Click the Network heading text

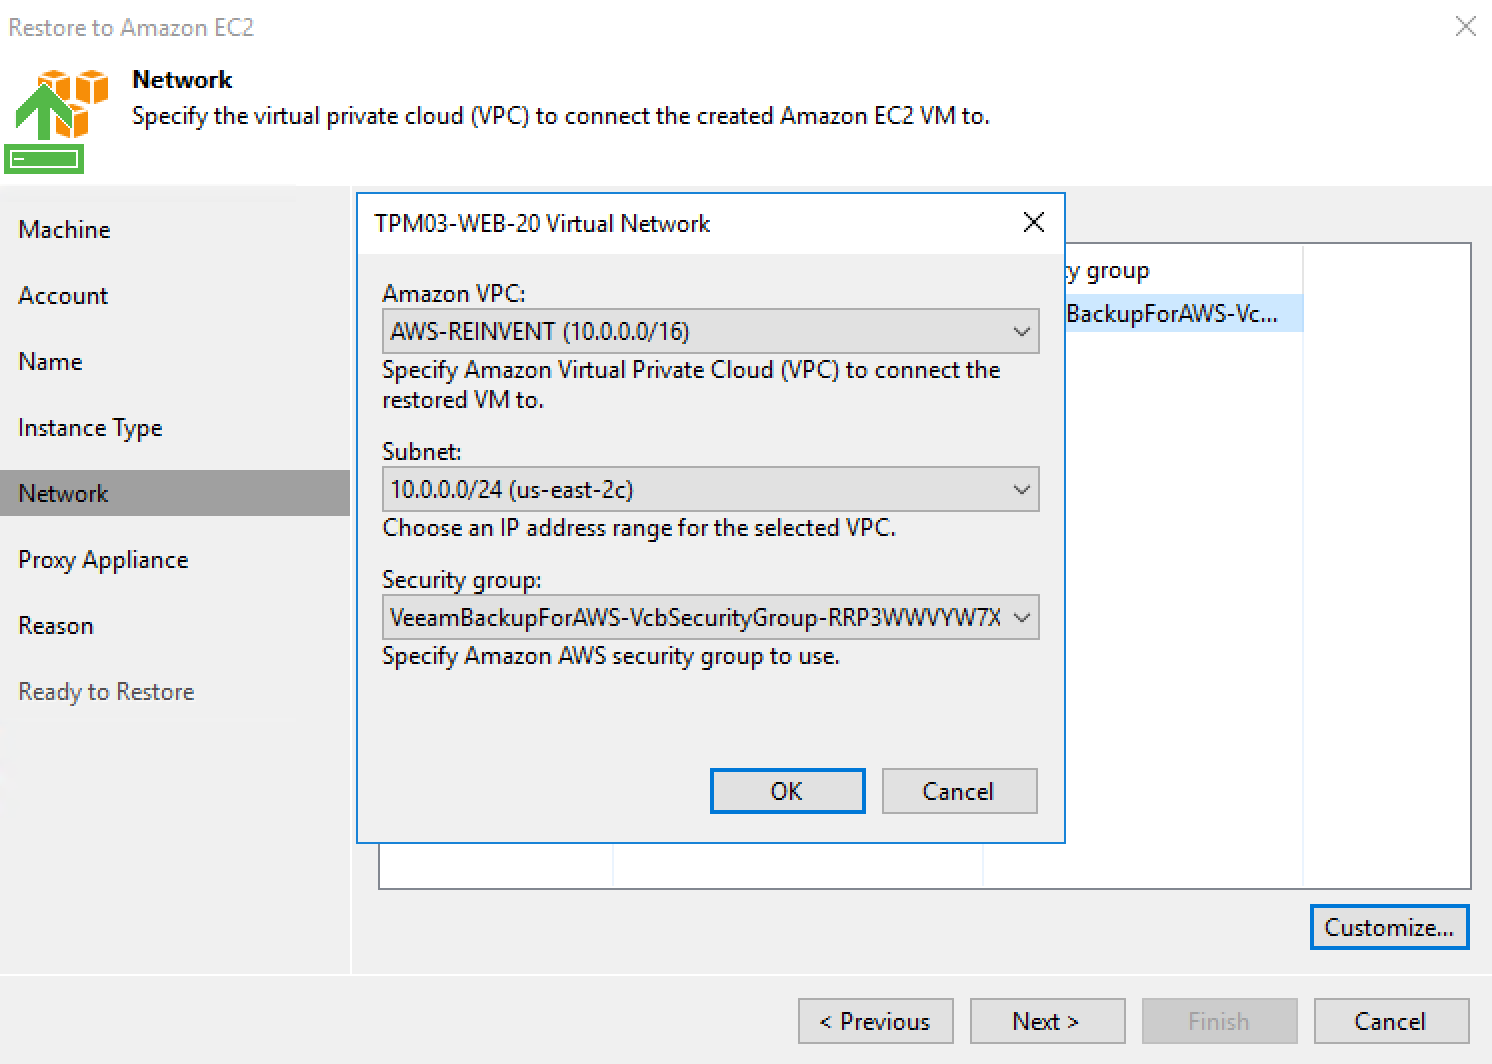(x=182, y=79)
